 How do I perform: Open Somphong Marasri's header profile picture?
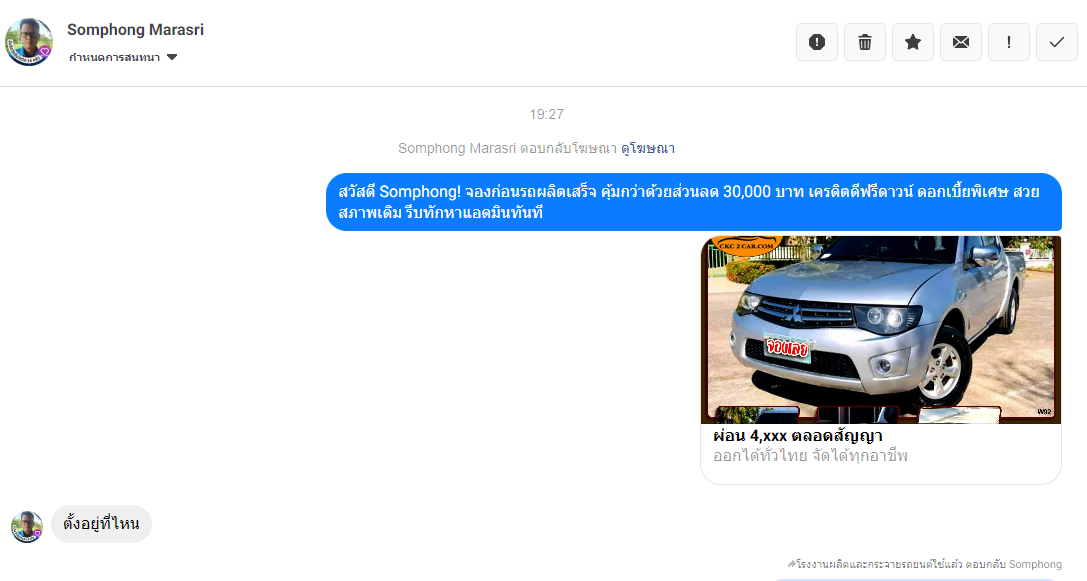[29, 42]
